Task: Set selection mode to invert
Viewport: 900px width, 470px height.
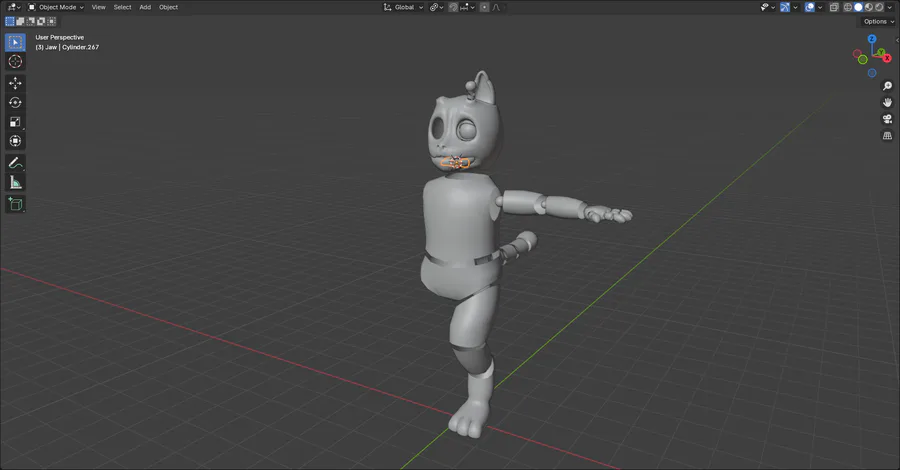Action: coord(41,21)
